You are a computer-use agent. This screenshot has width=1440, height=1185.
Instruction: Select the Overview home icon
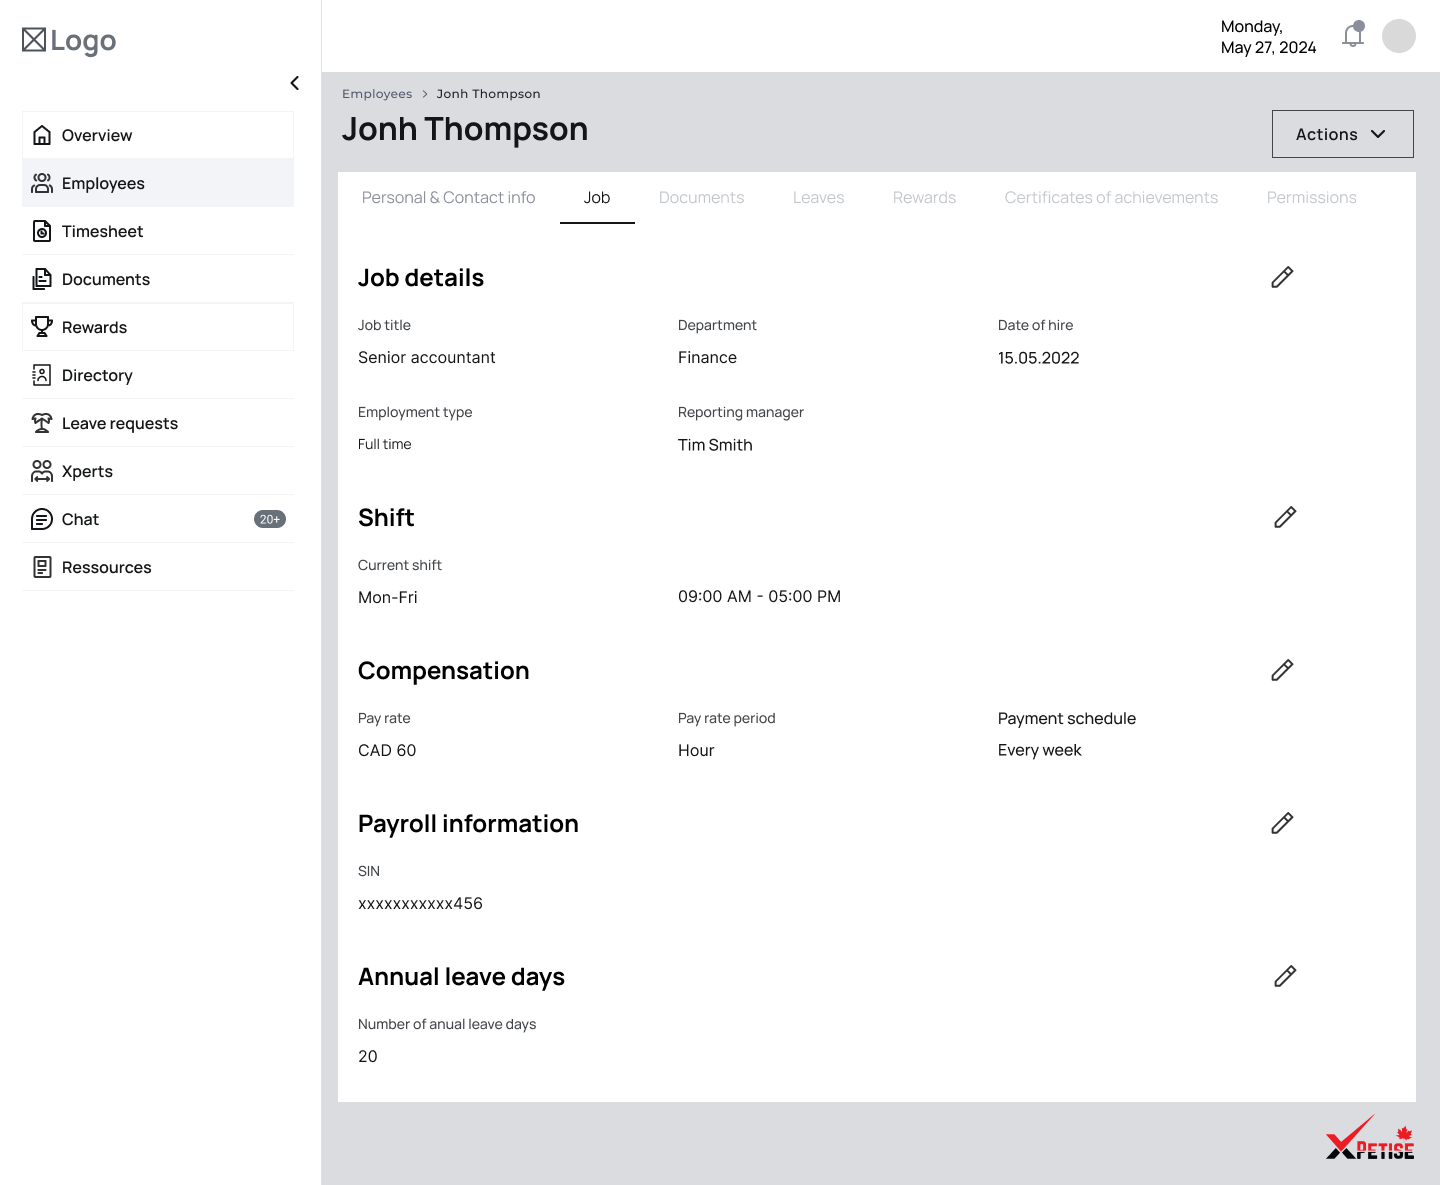click(x=42, y=134)
